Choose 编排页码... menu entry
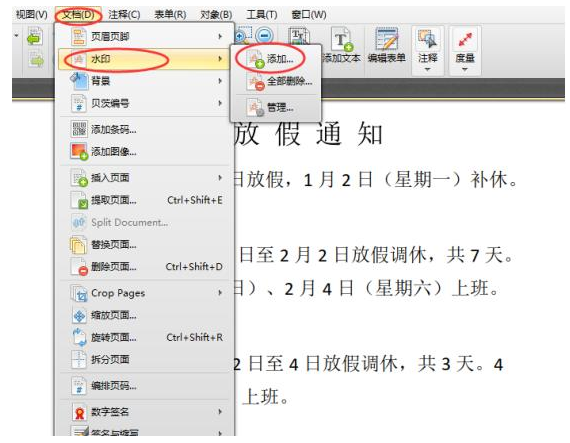This screenshot has width=570, height=443. click(145, 386)
